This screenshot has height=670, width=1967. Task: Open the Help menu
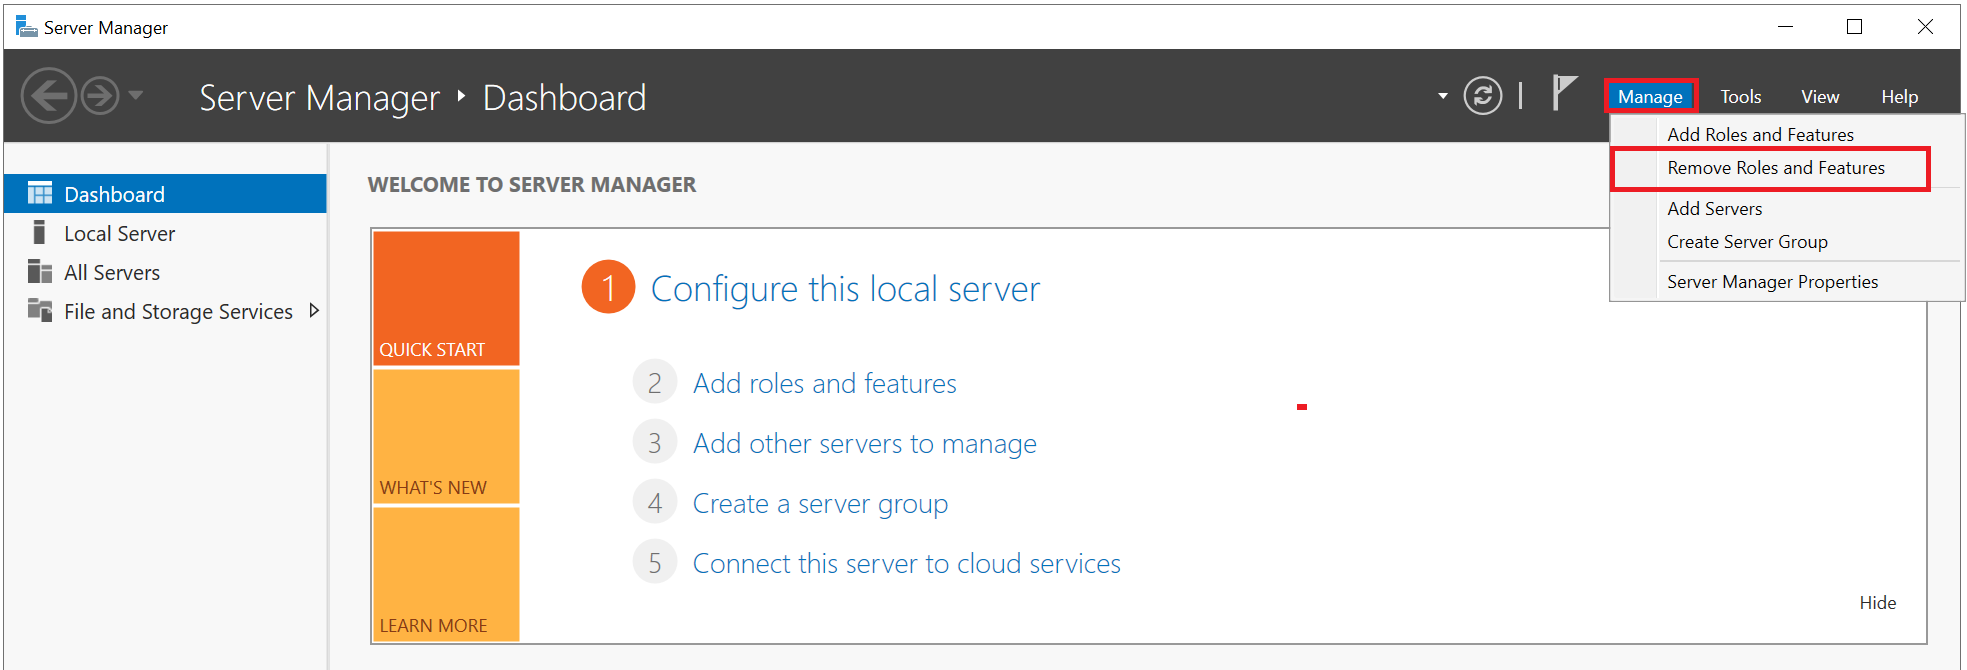tap(1899, 96)
